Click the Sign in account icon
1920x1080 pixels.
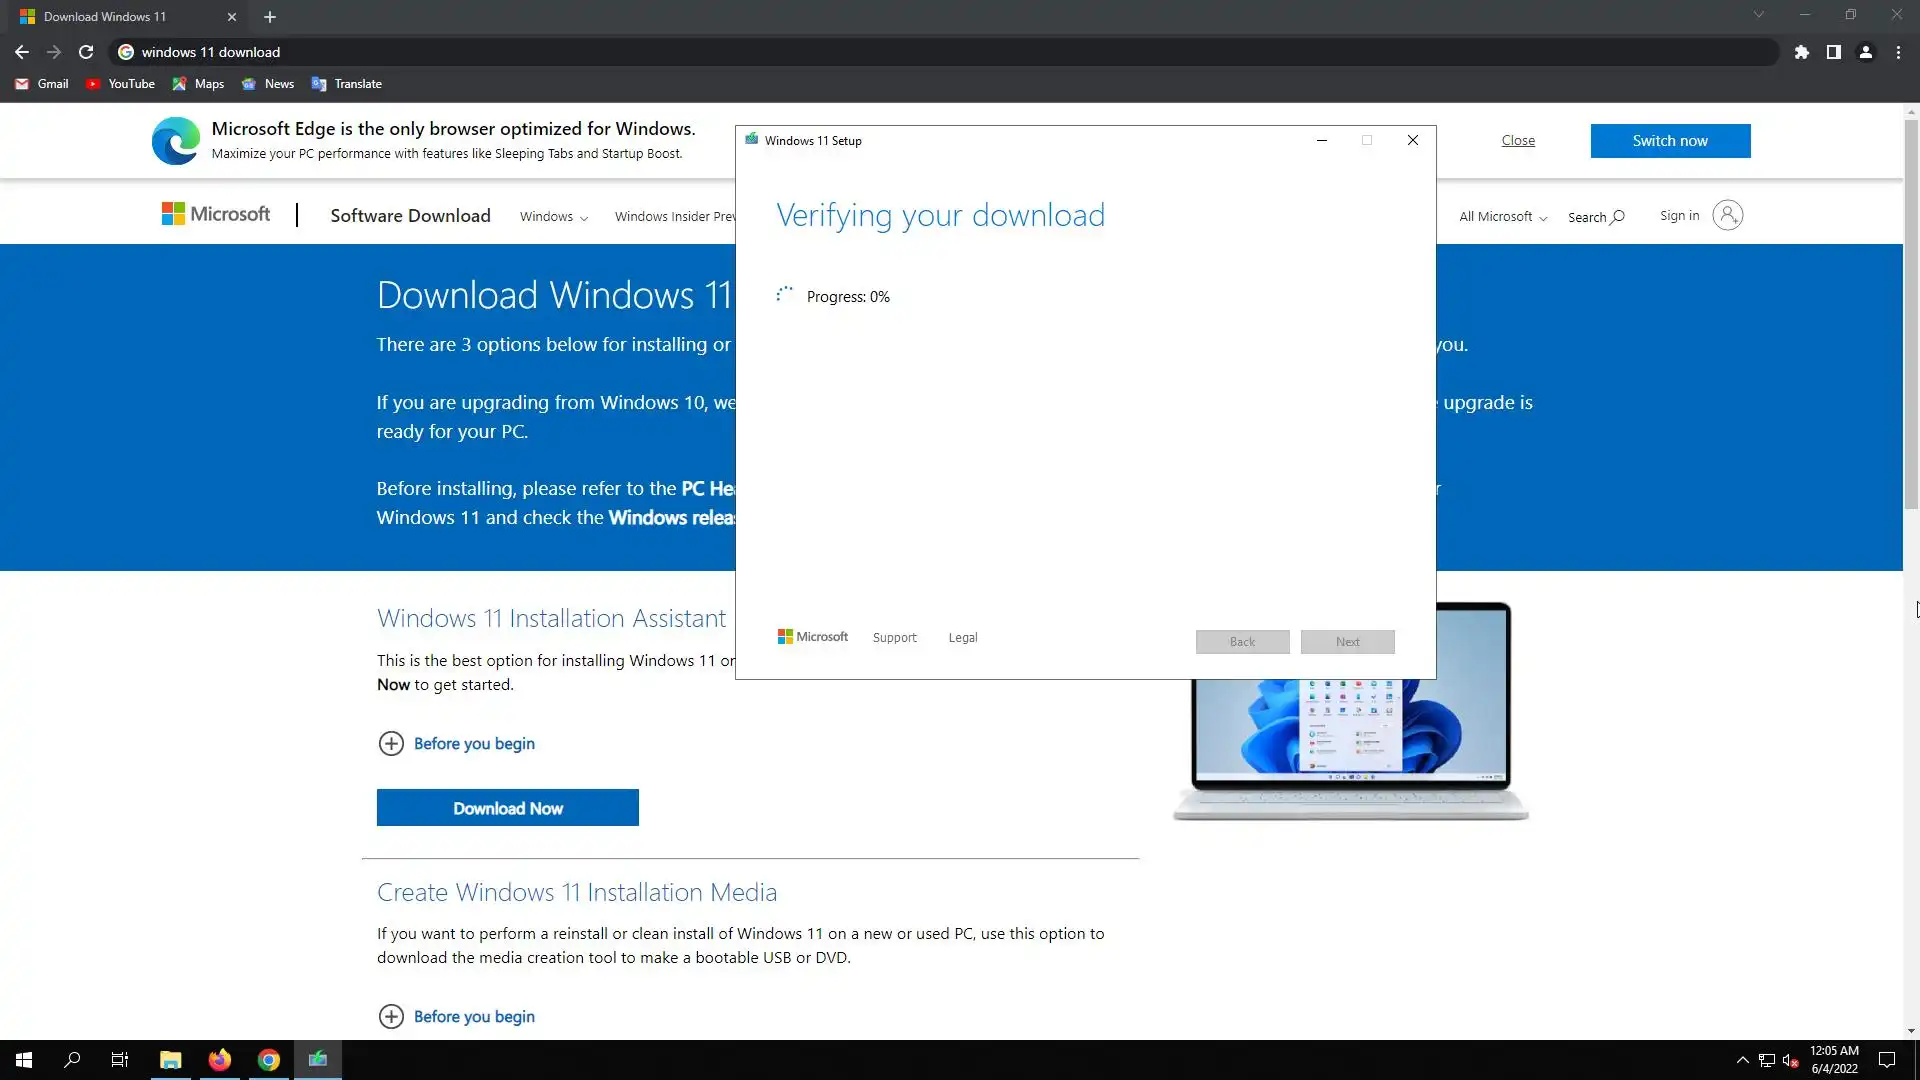coord(1727,215)
